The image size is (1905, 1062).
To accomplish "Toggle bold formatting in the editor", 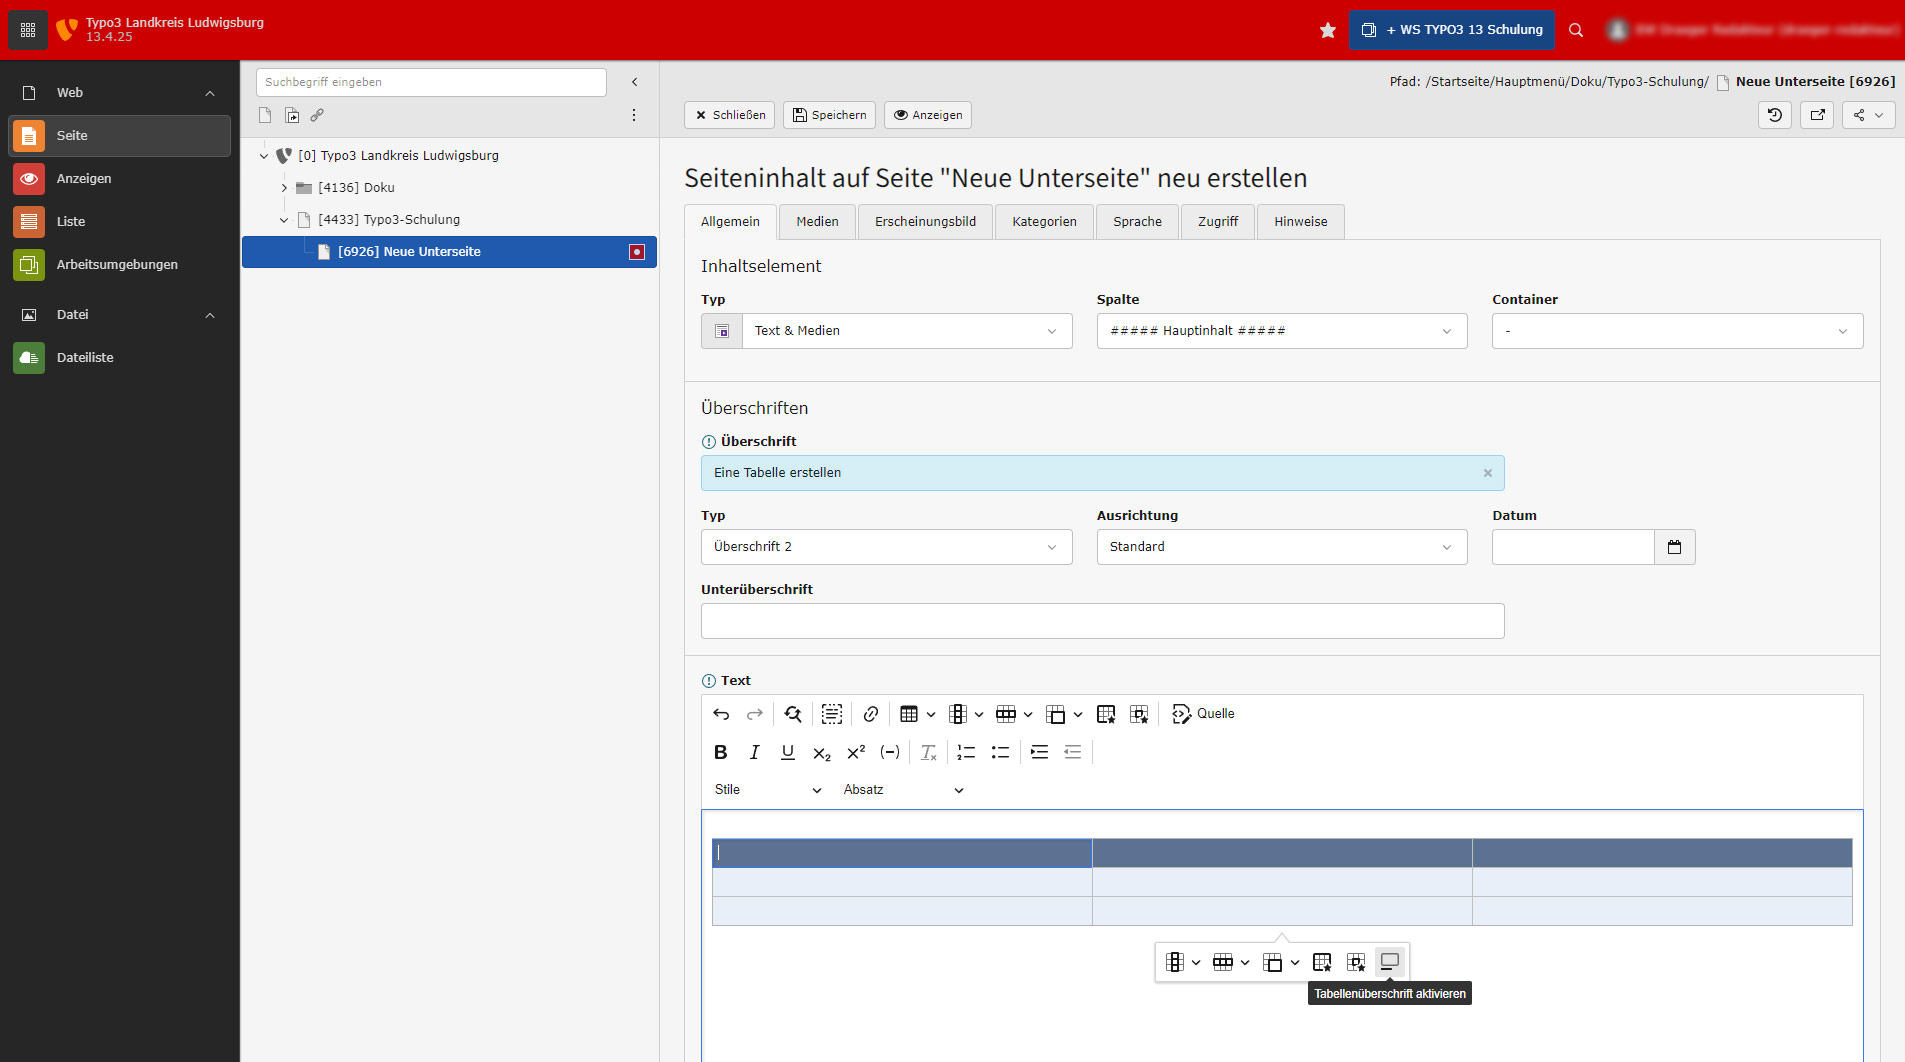I will 720,752.
